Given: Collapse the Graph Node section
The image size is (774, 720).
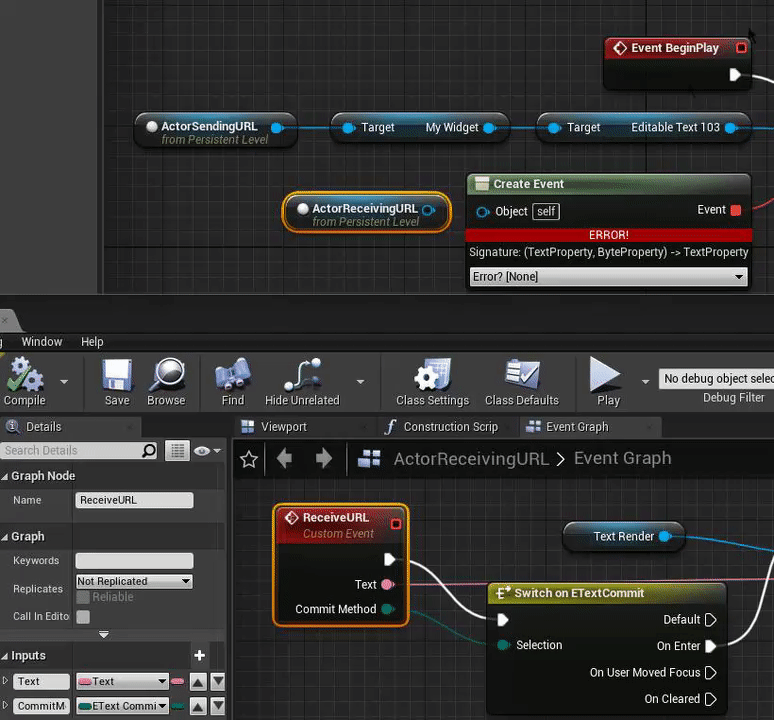Looking at the screenshot, I should (x=5, y=476).
